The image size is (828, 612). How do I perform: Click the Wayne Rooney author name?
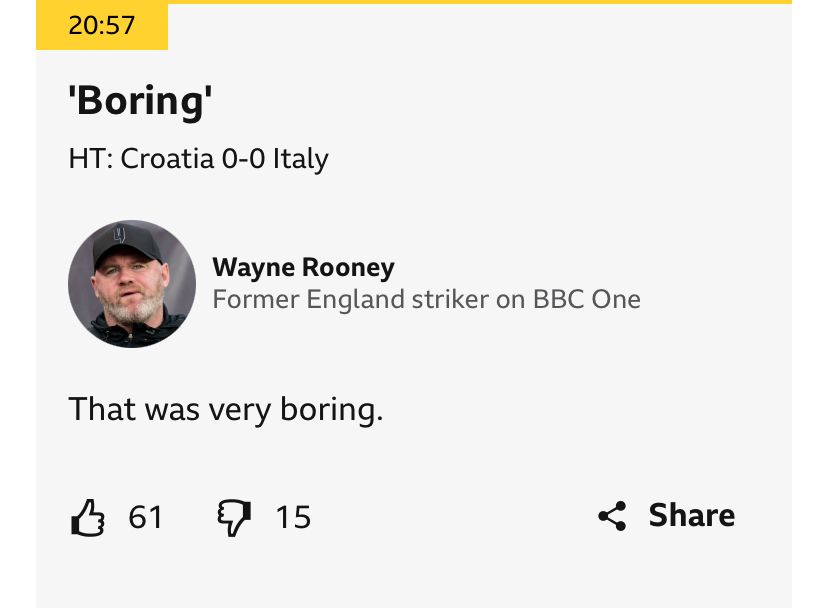point(303,267)
